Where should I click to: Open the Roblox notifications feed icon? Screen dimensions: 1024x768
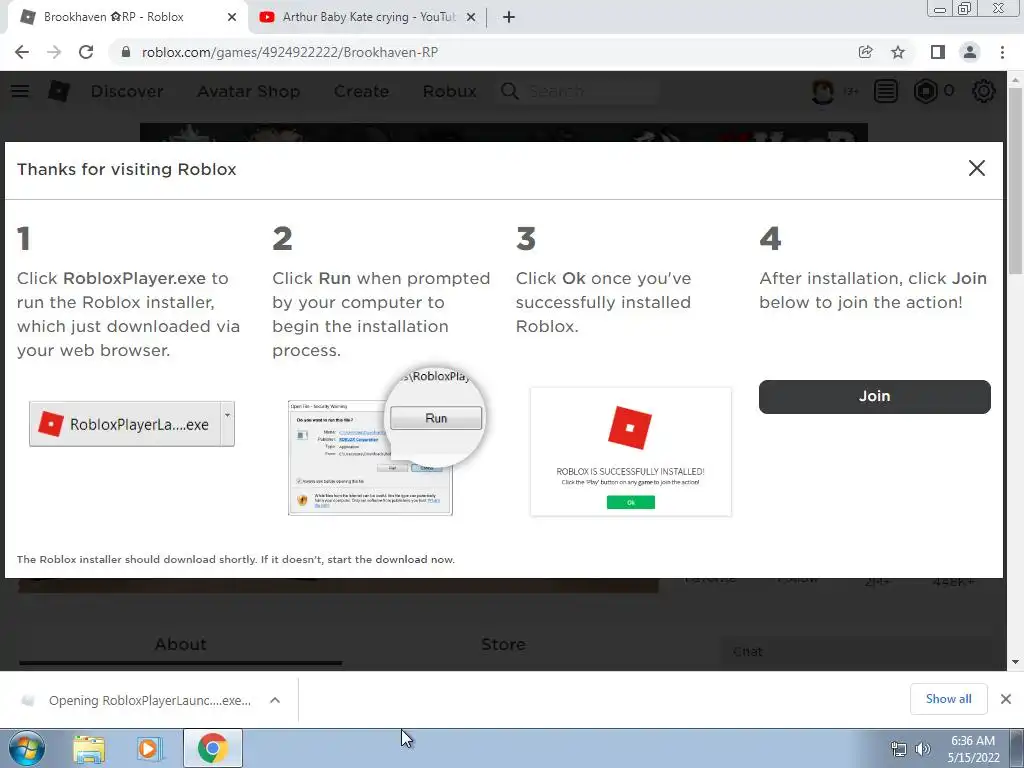pyautogui.click(x=886, y=91)
